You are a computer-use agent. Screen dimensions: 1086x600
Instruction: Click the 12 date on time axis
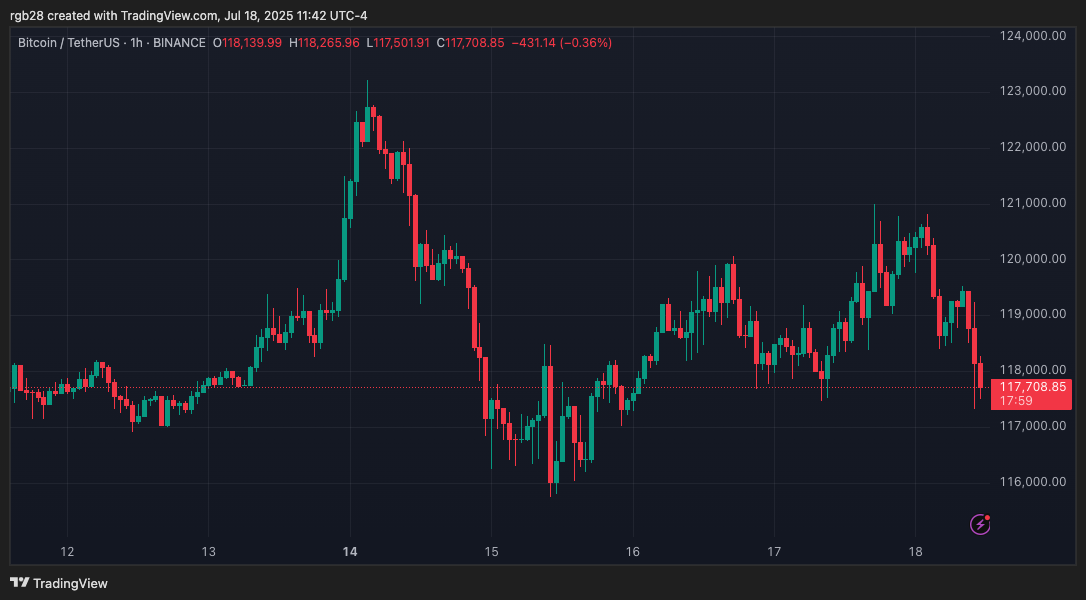67,551
